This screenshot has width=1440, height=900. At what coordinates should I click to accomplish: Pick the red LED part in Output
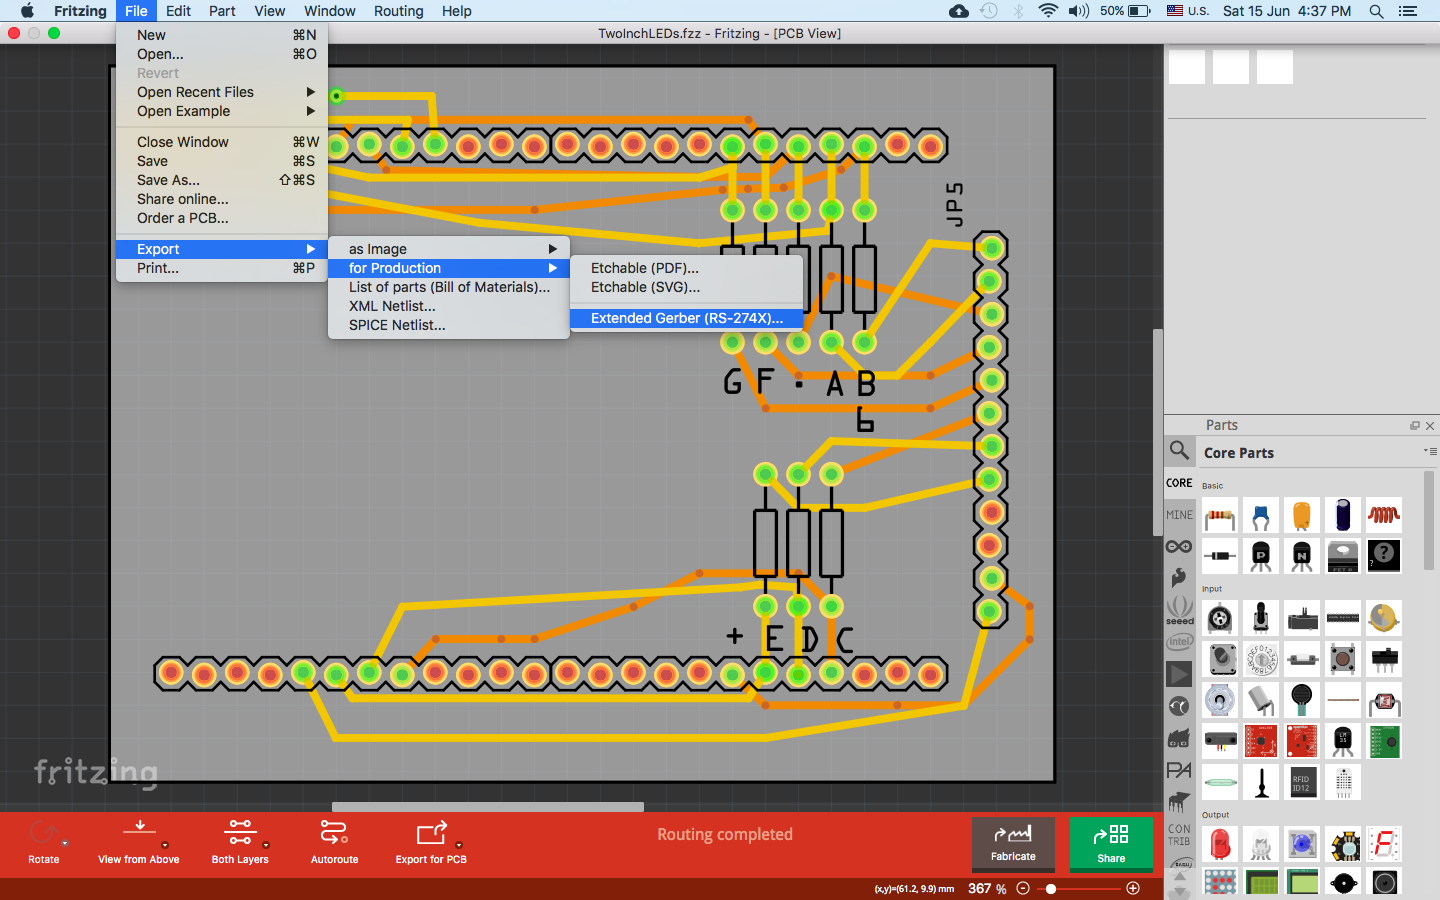1220,845
